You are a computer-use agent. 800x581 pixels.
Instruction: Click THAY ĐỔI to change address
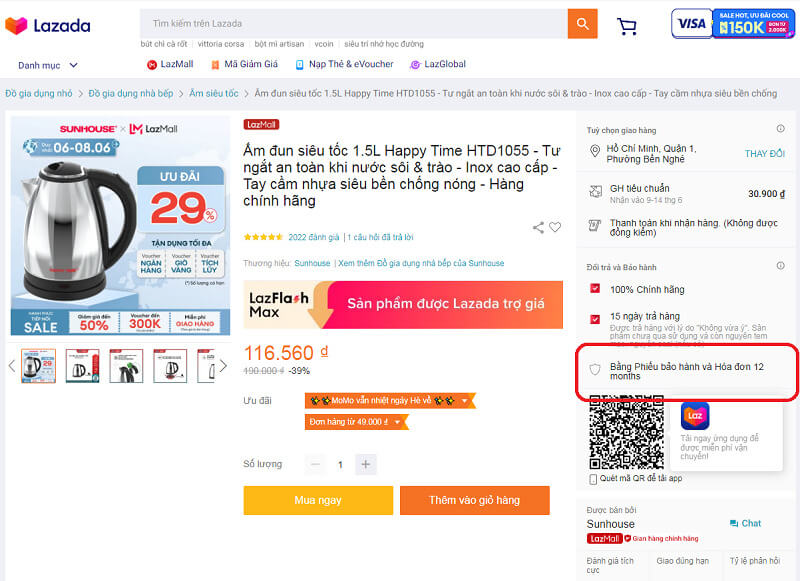(x=765, y=154)
